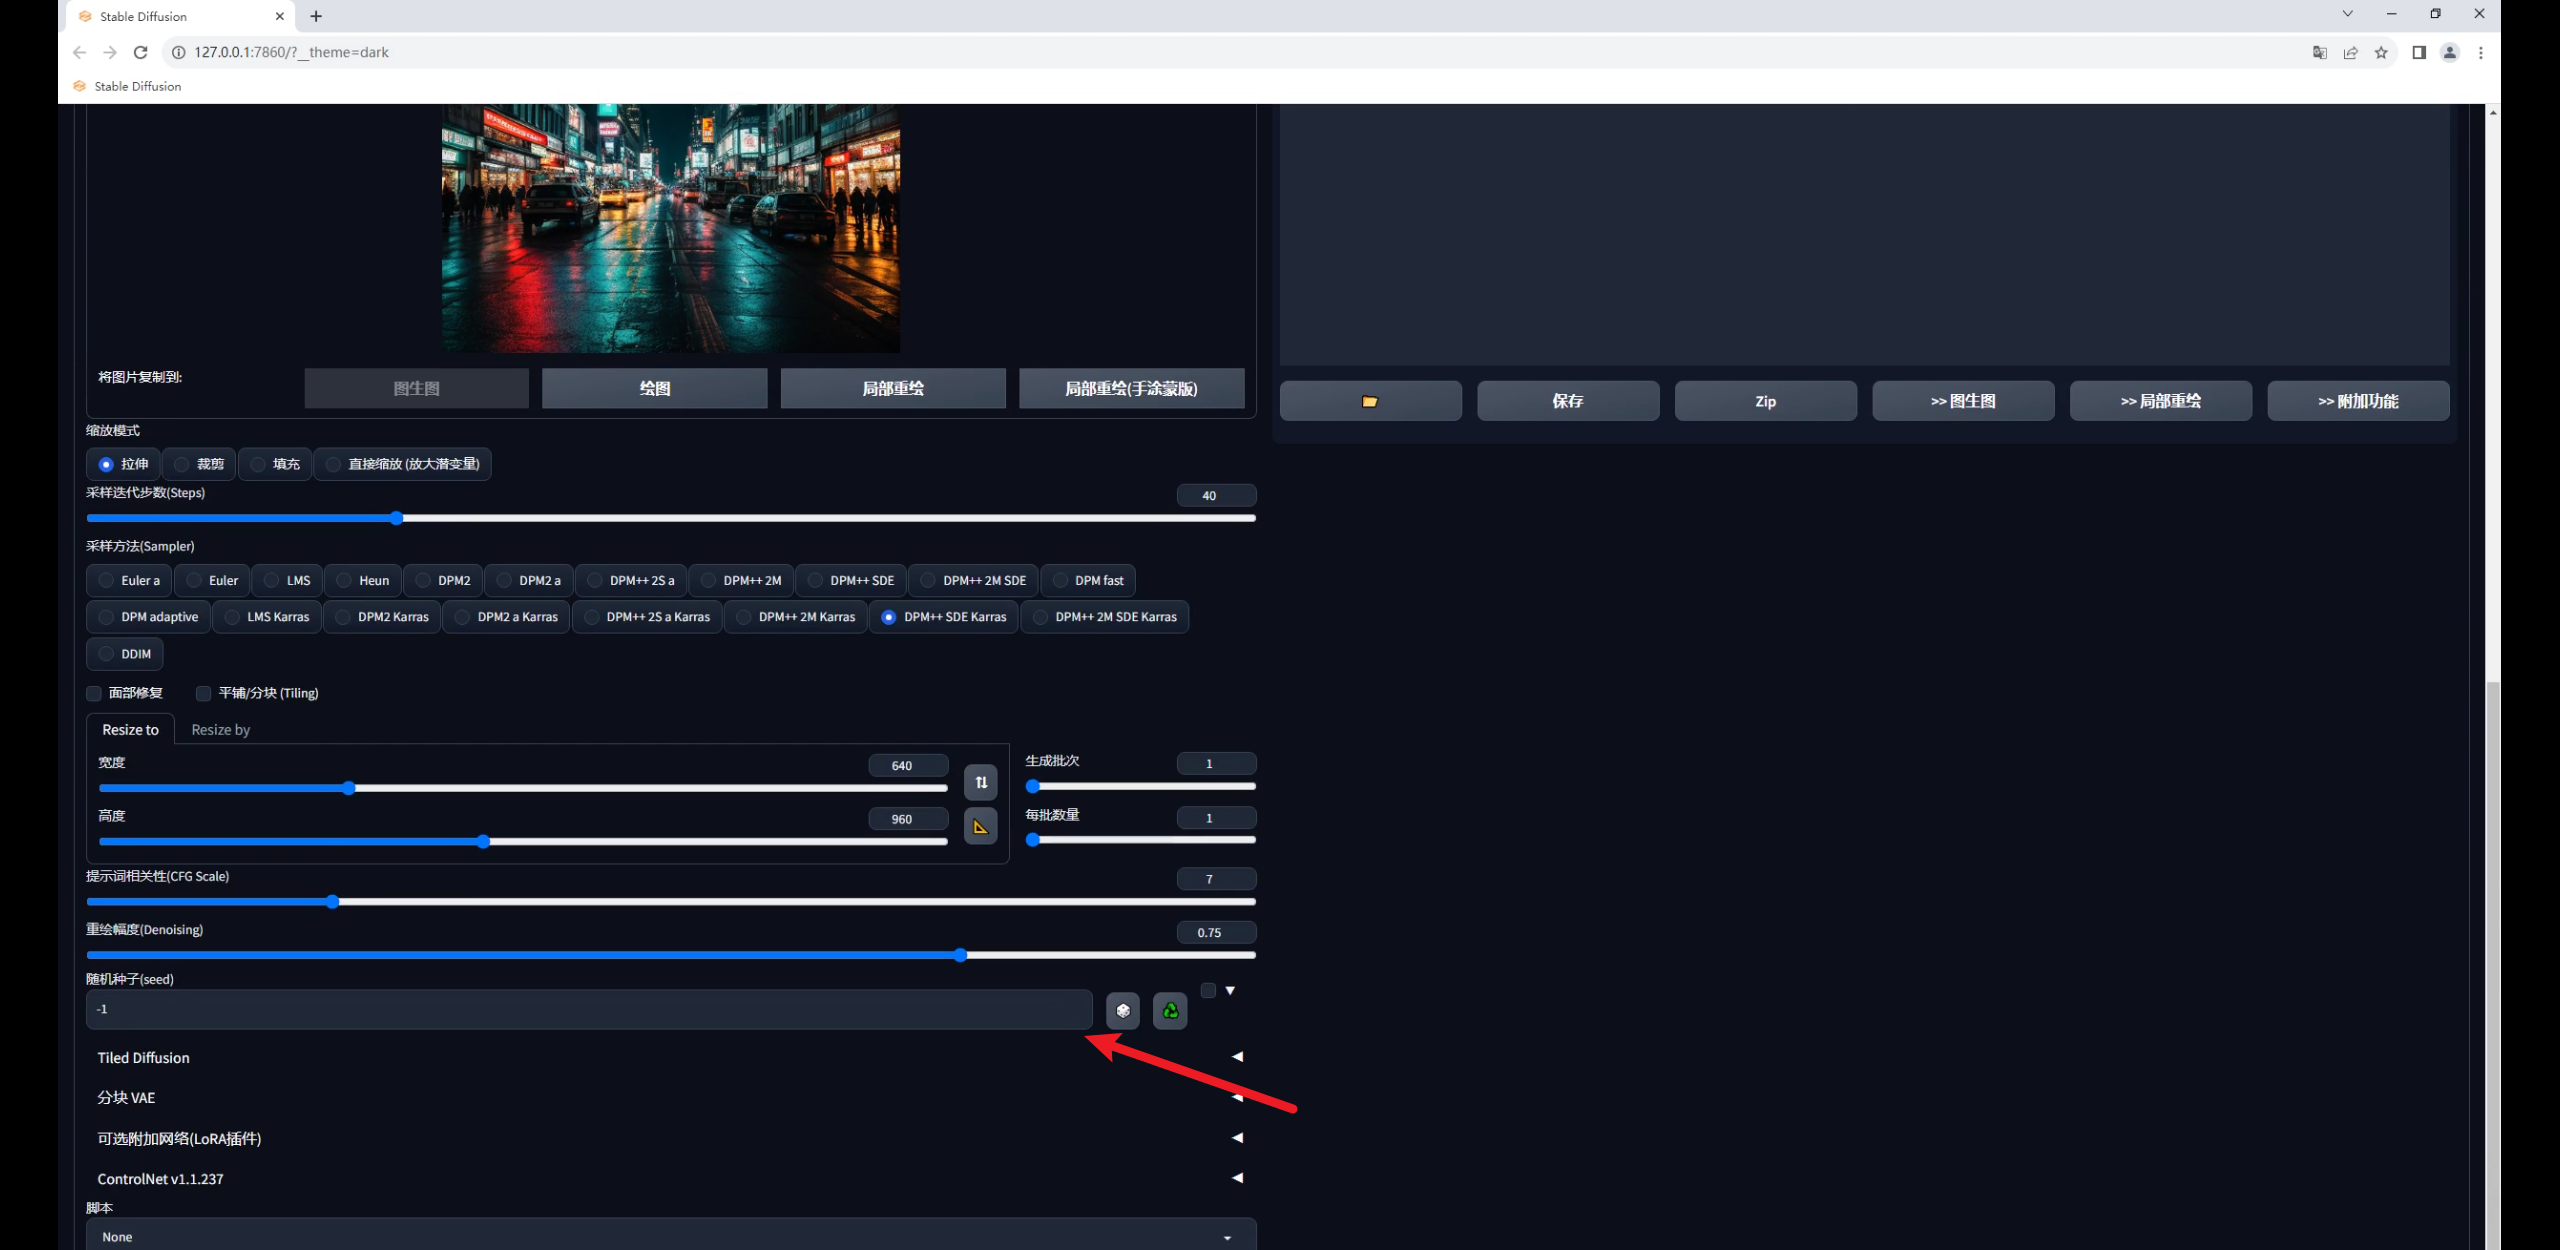
Task: Choose the LMS Karras sampler
Action: click(x=268, y=617)
